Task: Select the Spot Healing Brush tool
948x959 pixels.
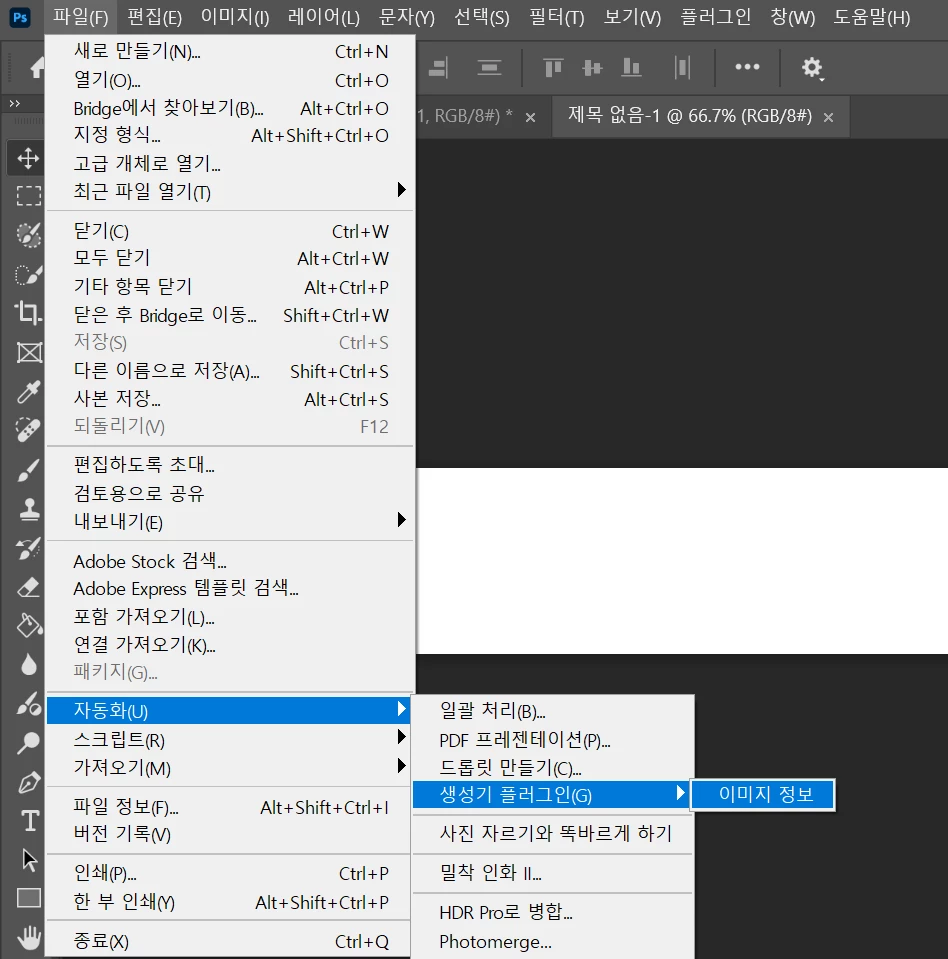Action: point(28,430)
